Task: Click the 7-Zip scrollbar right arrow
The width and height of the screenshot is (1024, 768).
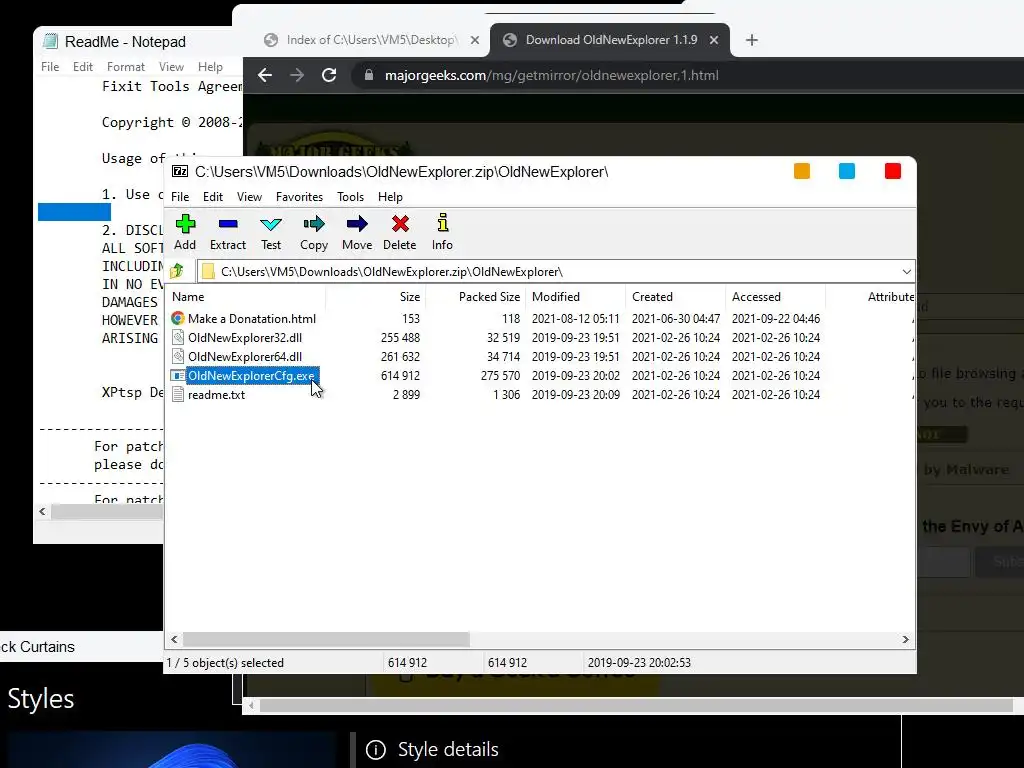Action: pyautogui.click(x=905, y=639)
